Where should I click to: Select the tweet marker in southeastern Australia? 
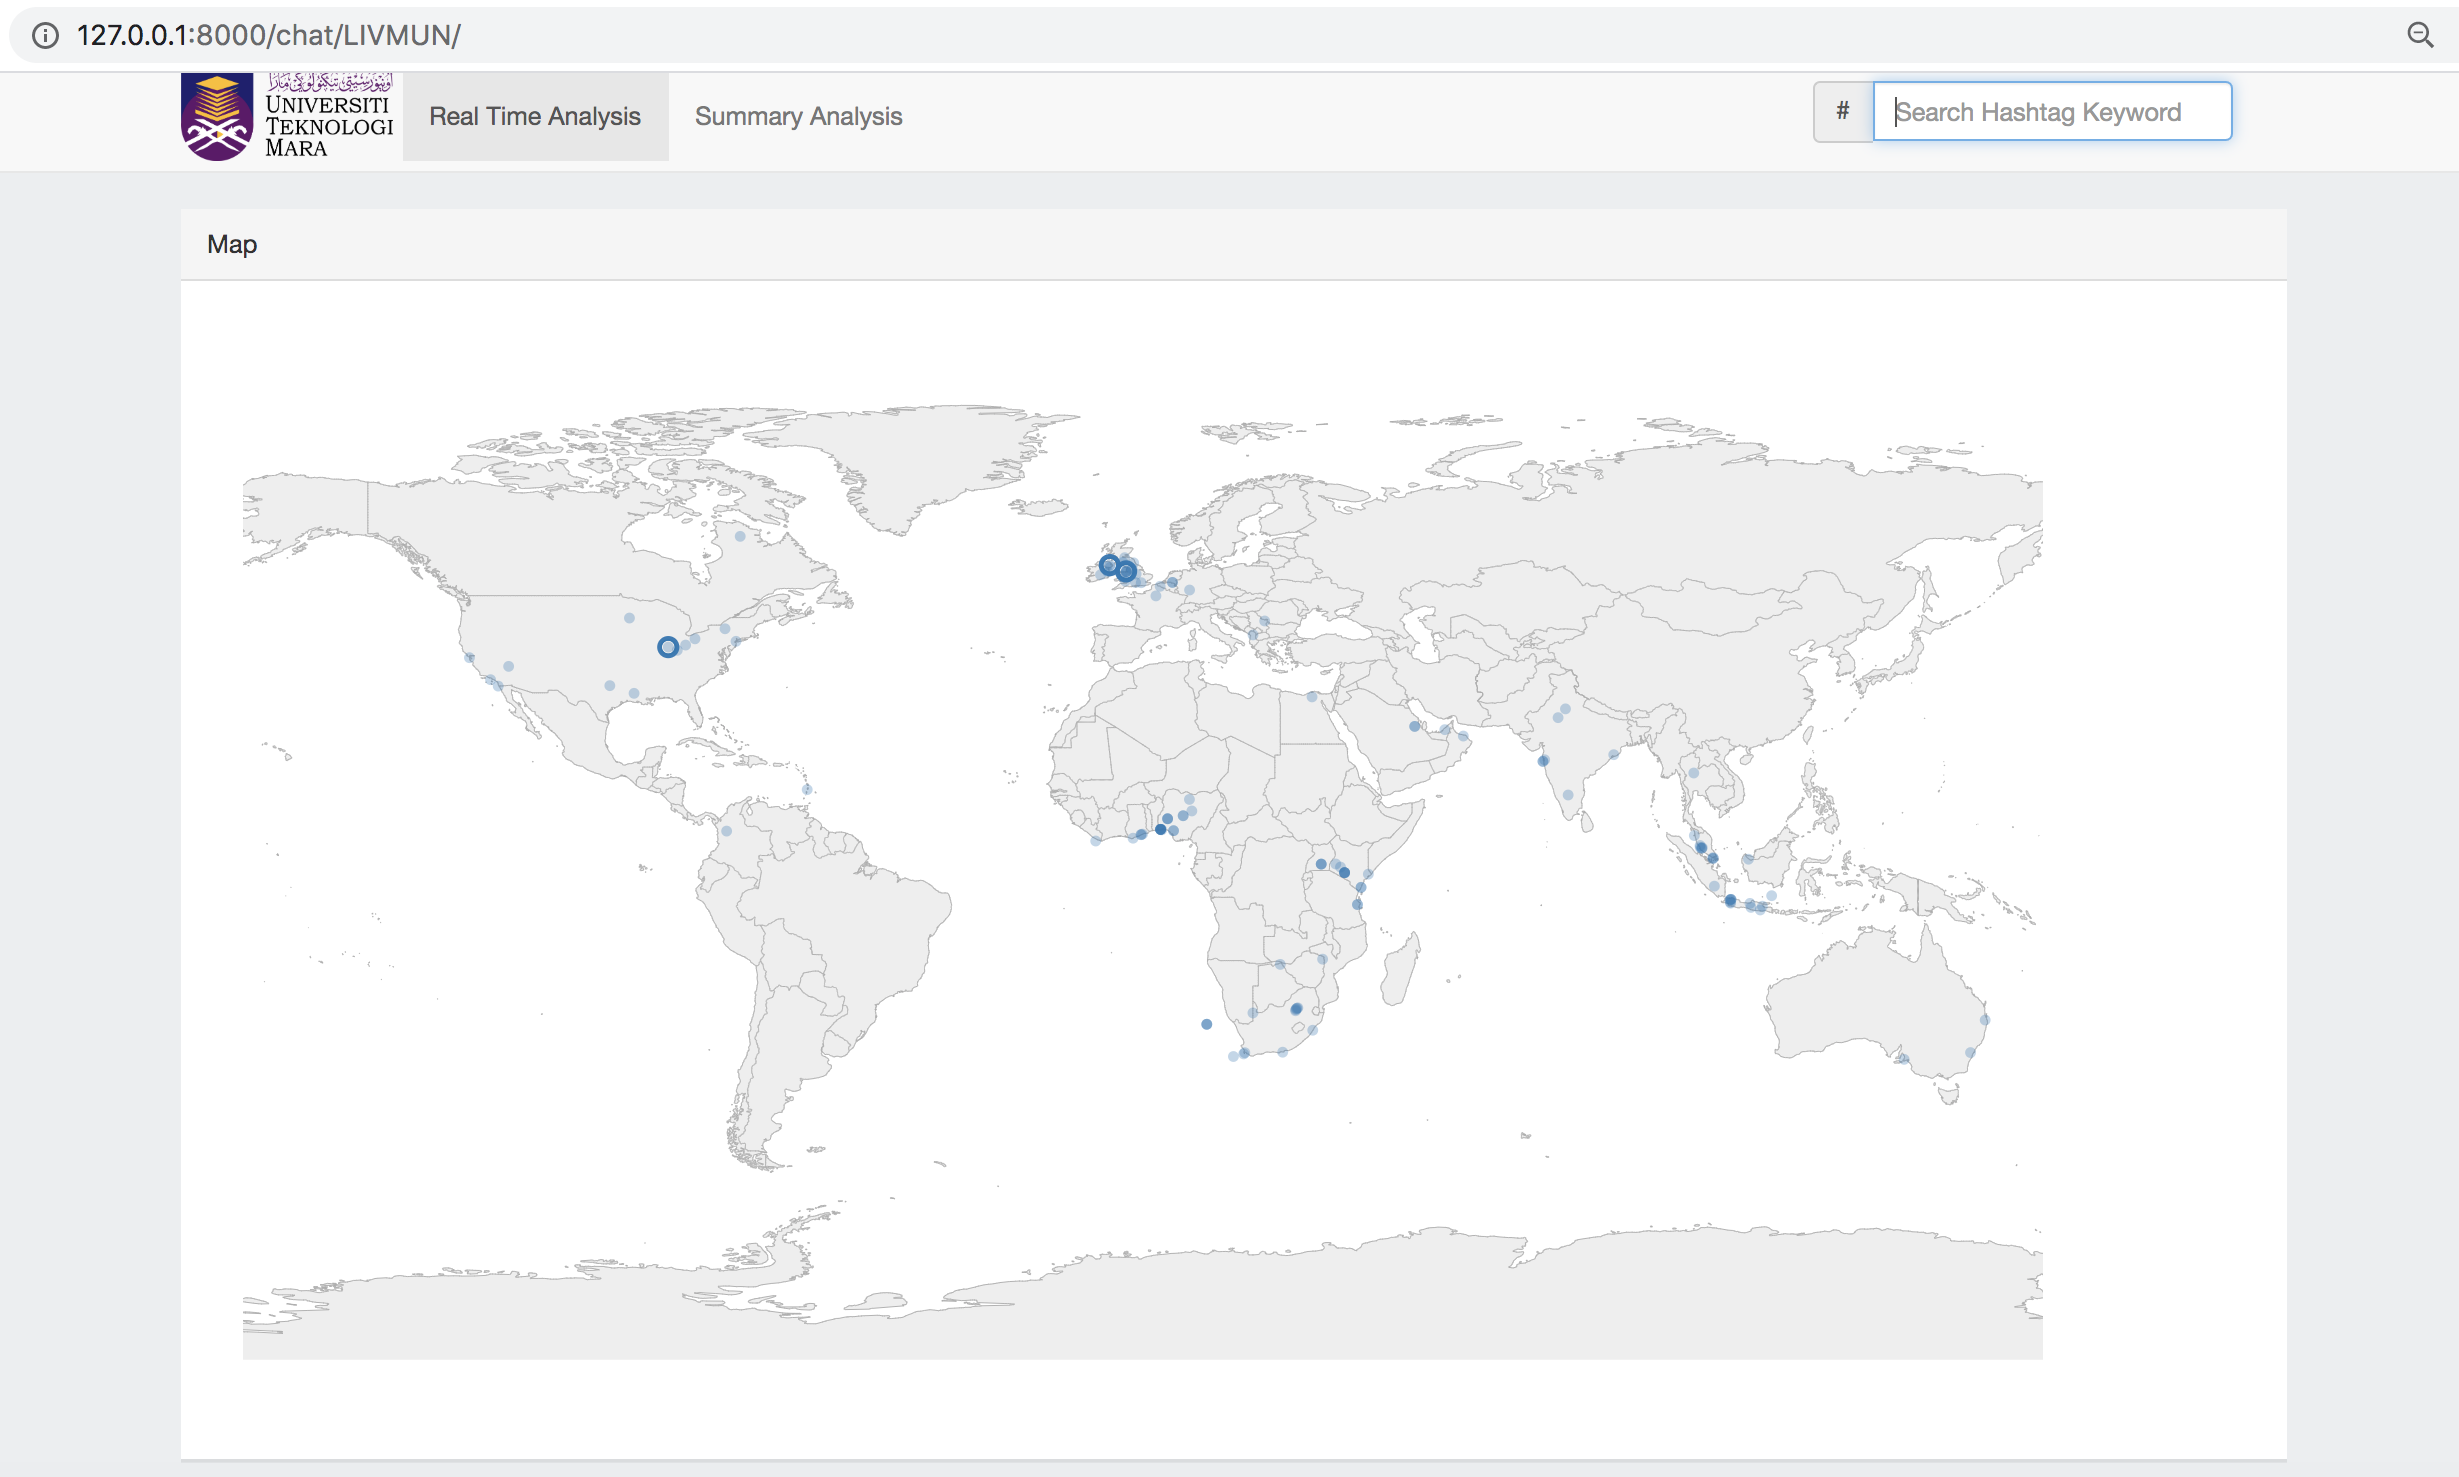point(1970,1050)
